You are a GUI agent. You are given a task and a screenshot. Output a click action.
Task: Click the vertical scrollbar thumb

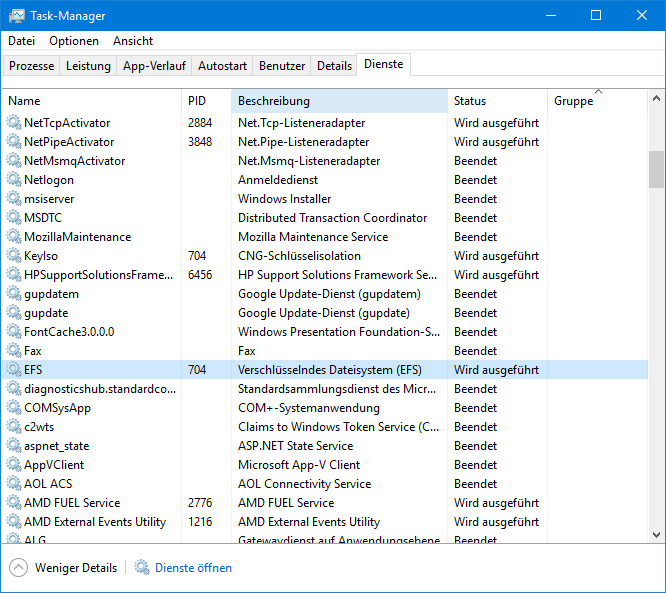(x=656, y=169)
